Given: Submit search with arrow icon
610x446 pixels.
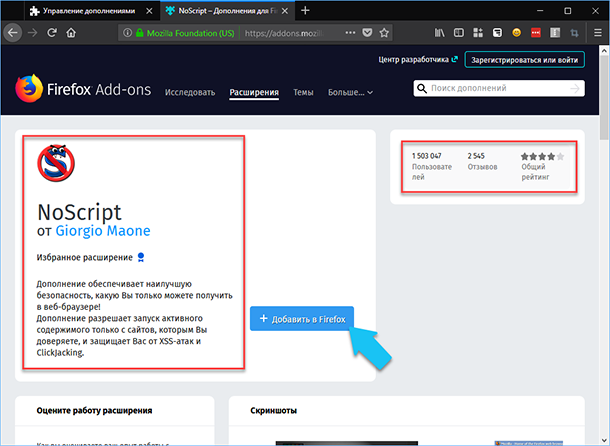Looking at the screenshot, I should point(575,89).
